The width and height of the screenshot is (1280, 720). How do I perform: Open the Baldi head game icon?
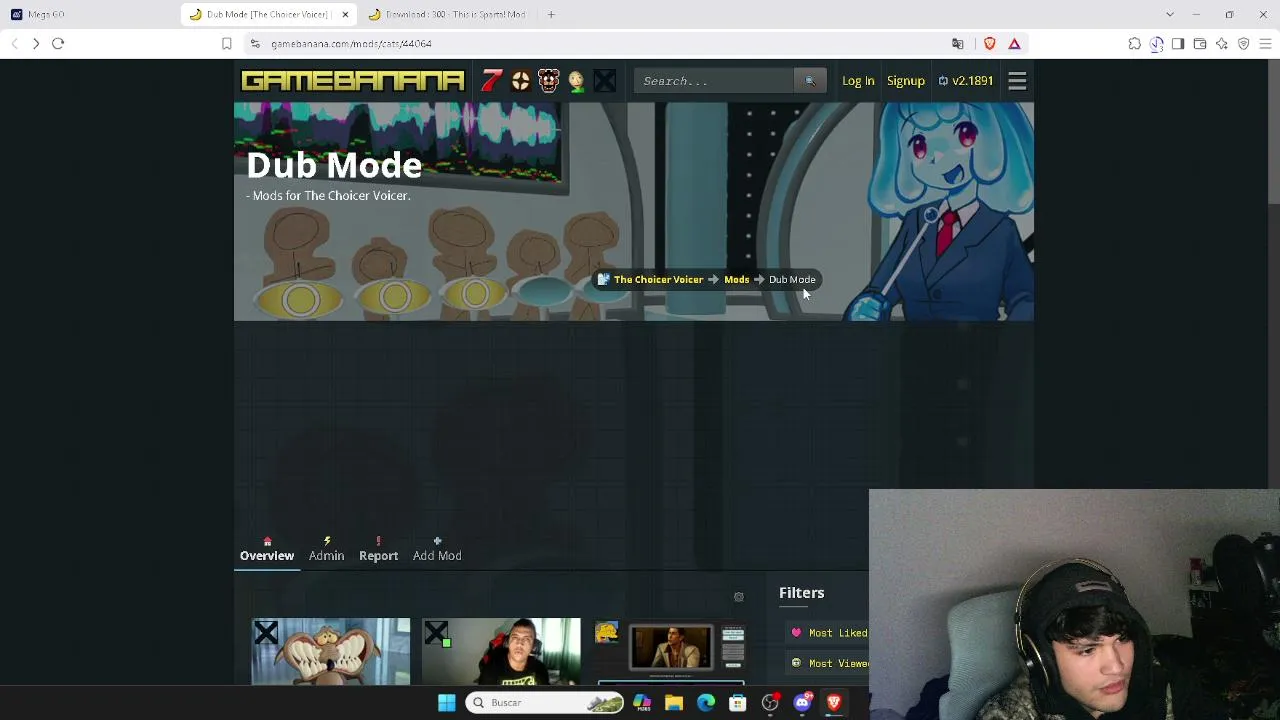point(576,81)
